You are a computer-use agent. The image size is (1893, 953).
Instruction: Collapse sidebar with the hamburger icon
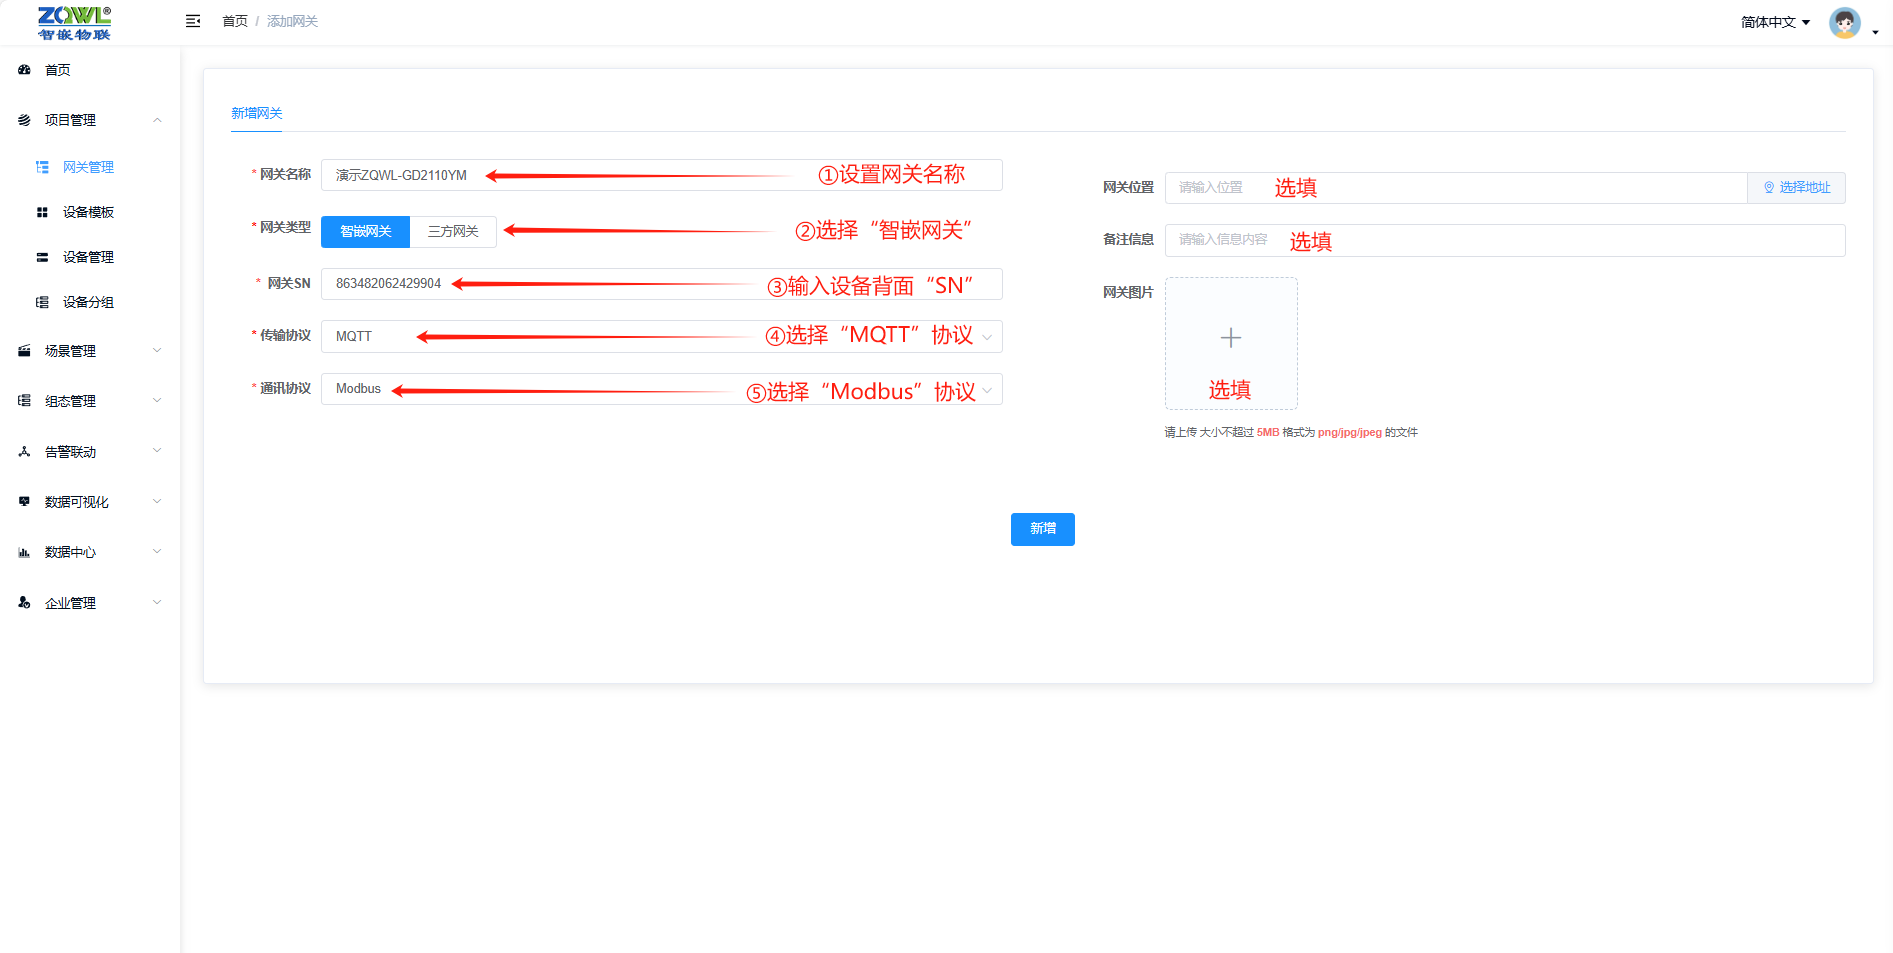tap(193, 21)
